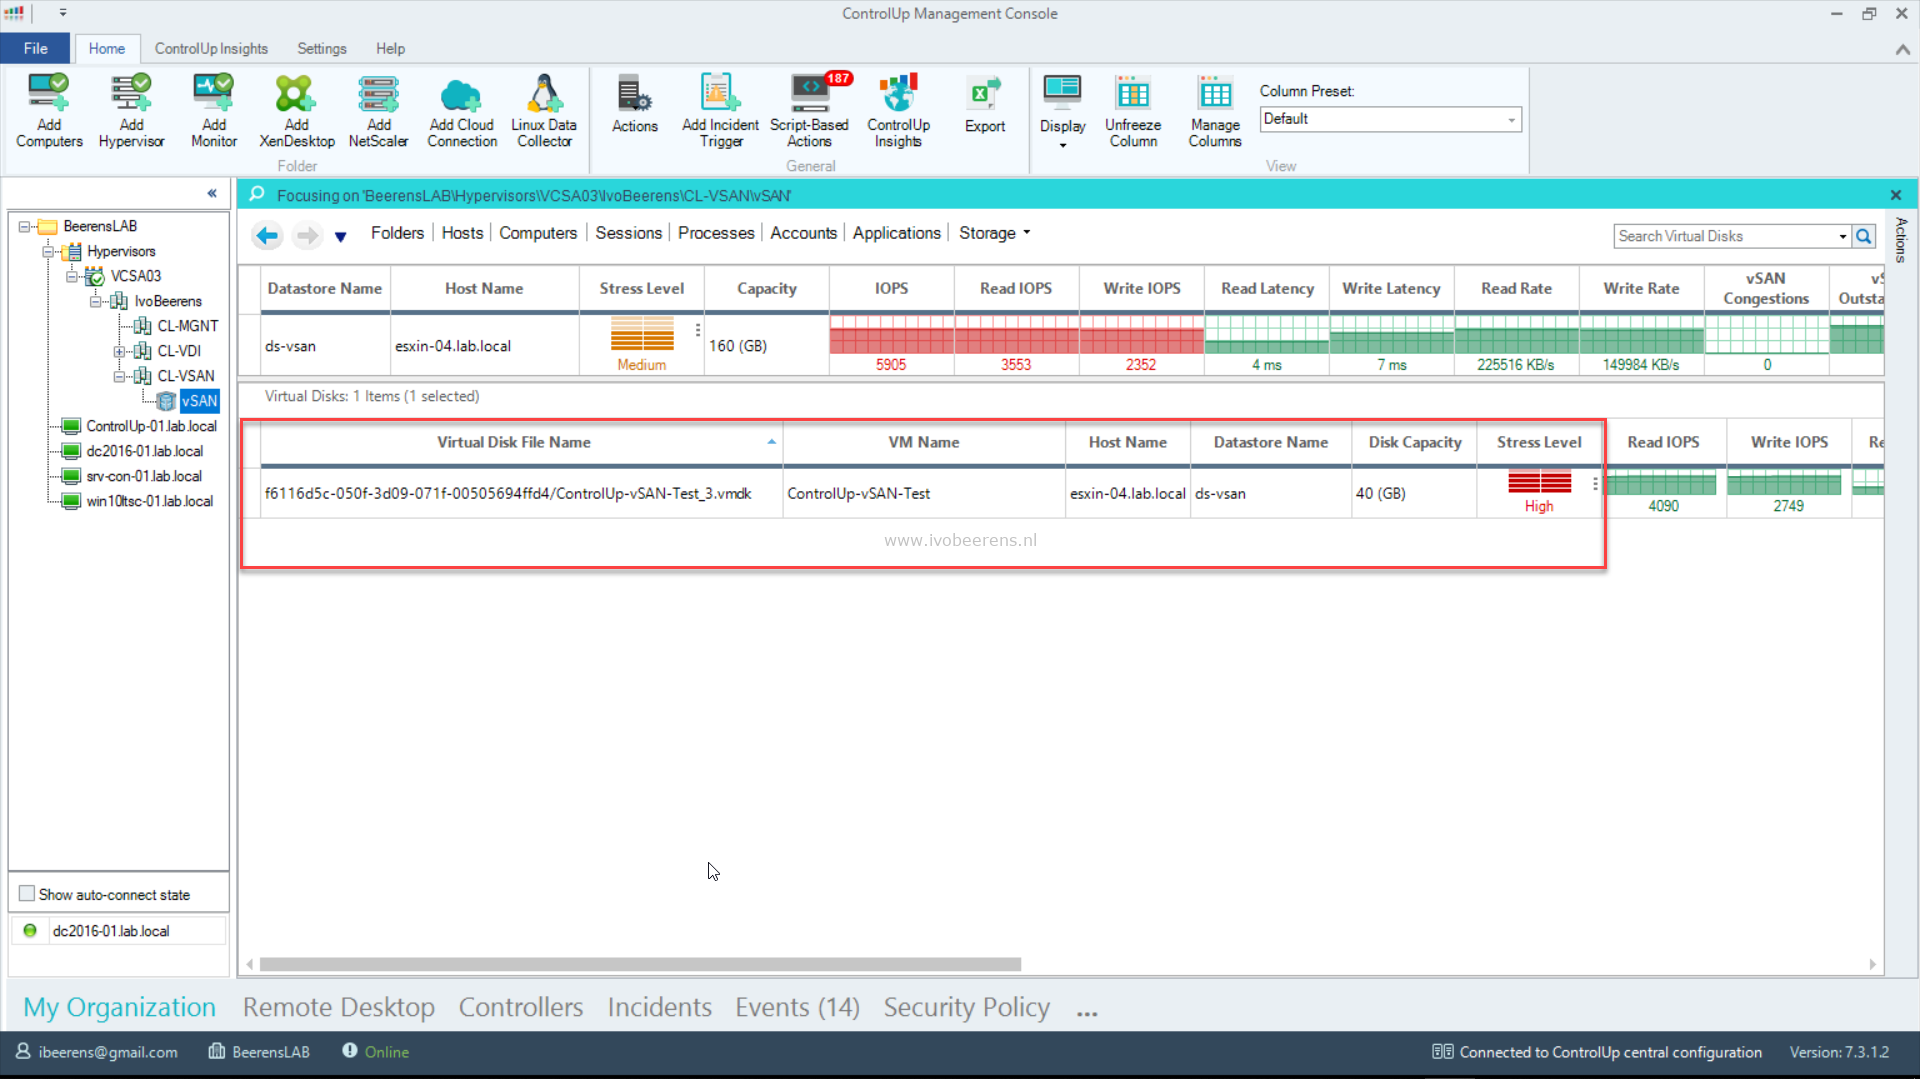
Task: Click the search magnifier button
Action: pos(1864,236)
